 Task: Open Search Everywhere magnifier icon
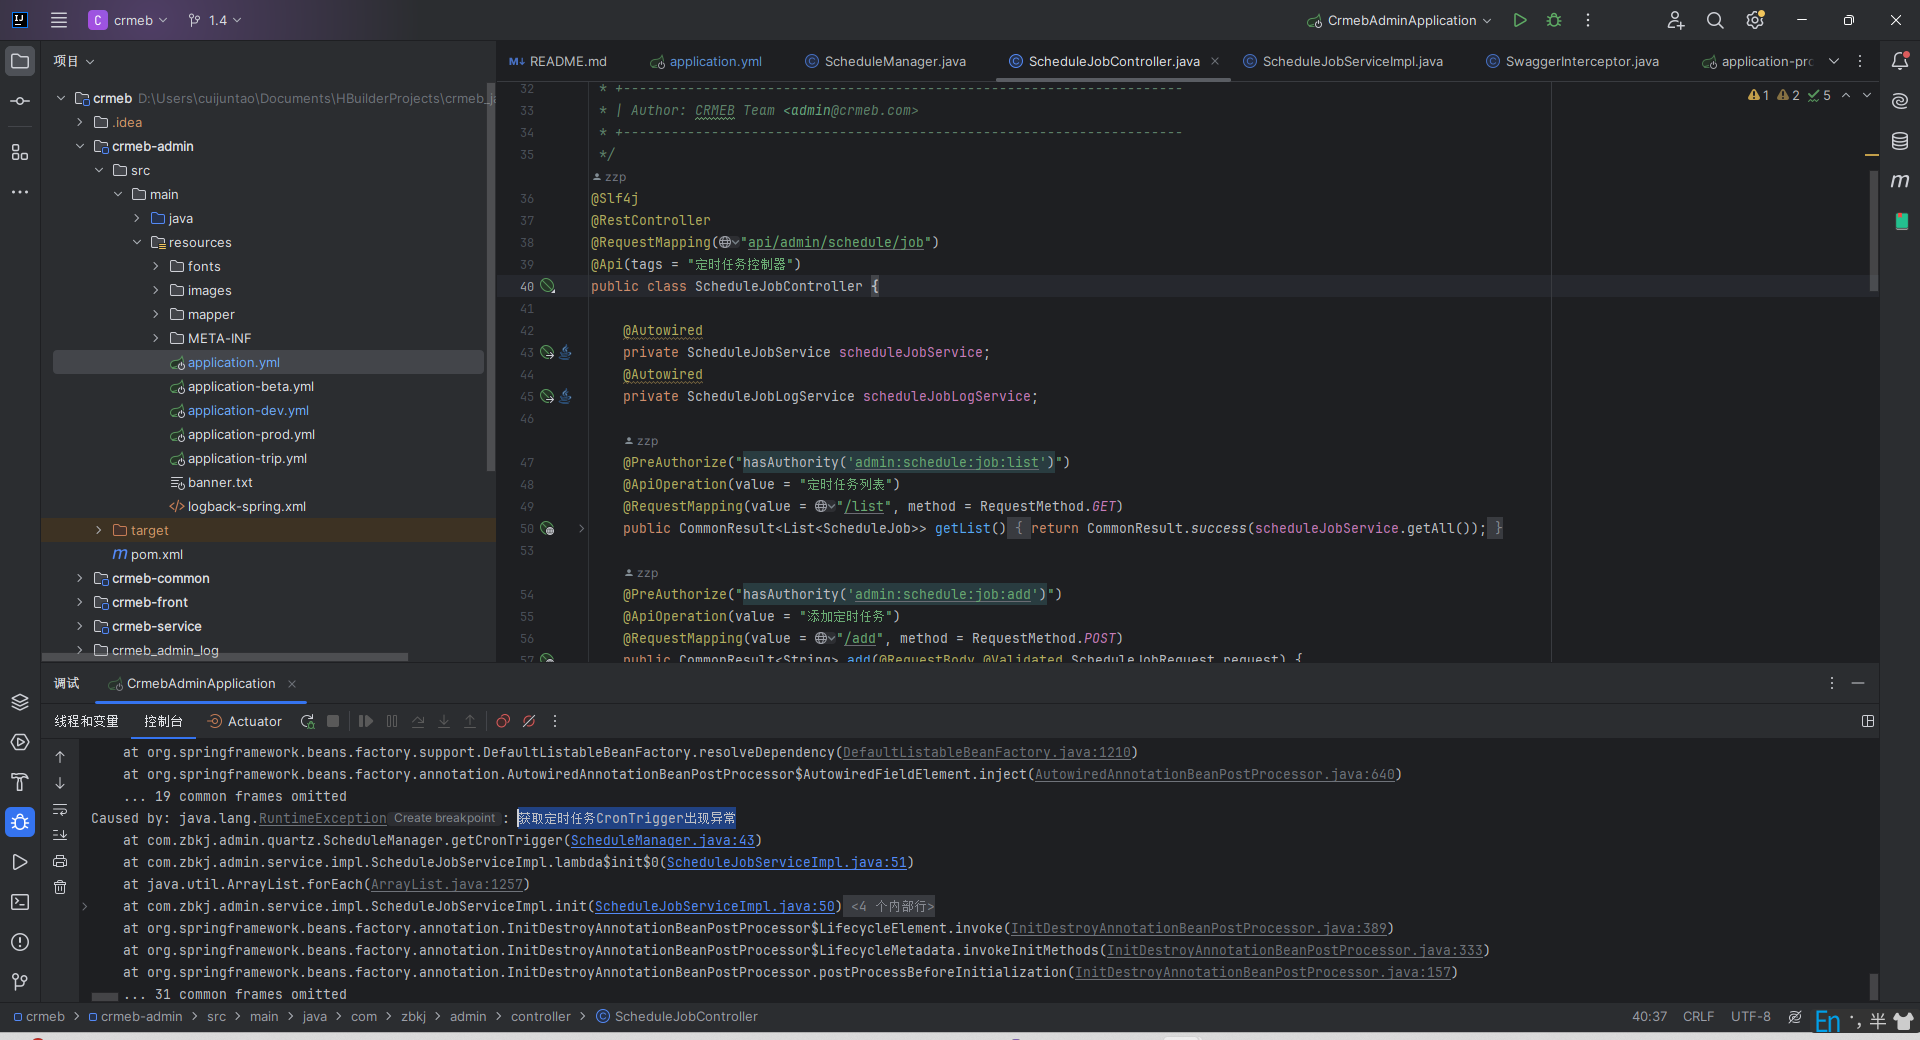coord(1715,20)
